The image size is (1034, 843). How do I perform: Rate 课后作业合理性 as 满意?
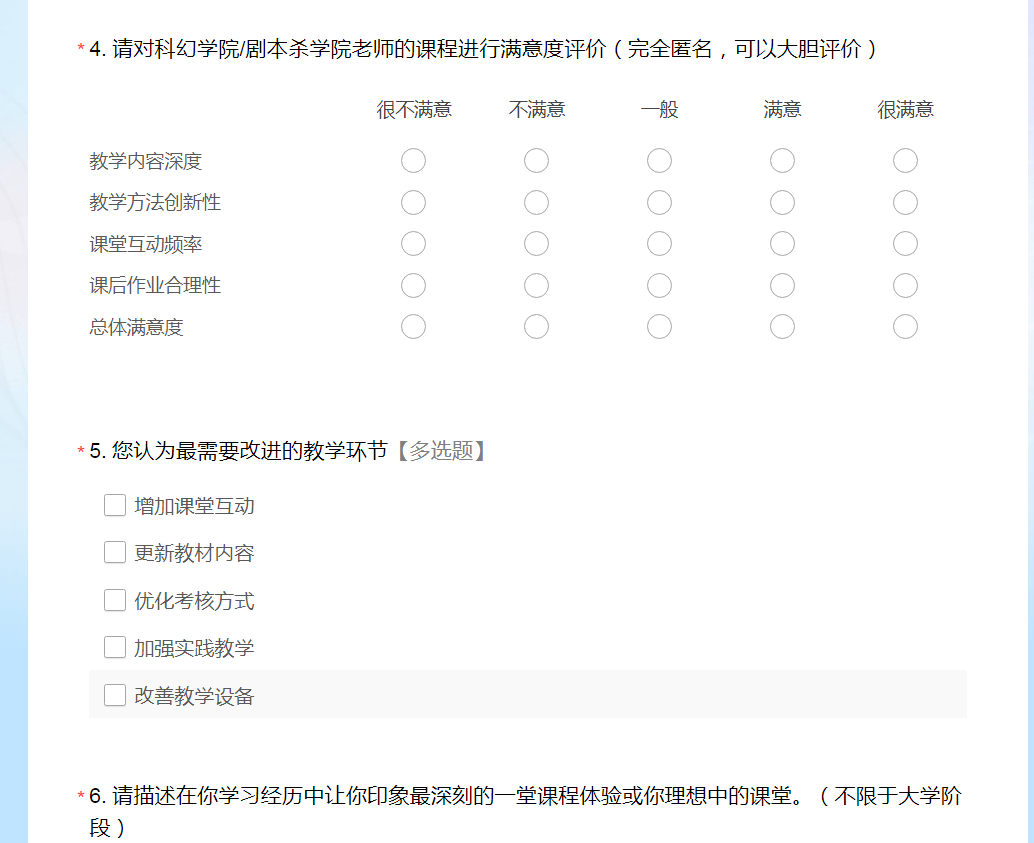[x=782, y=286]
